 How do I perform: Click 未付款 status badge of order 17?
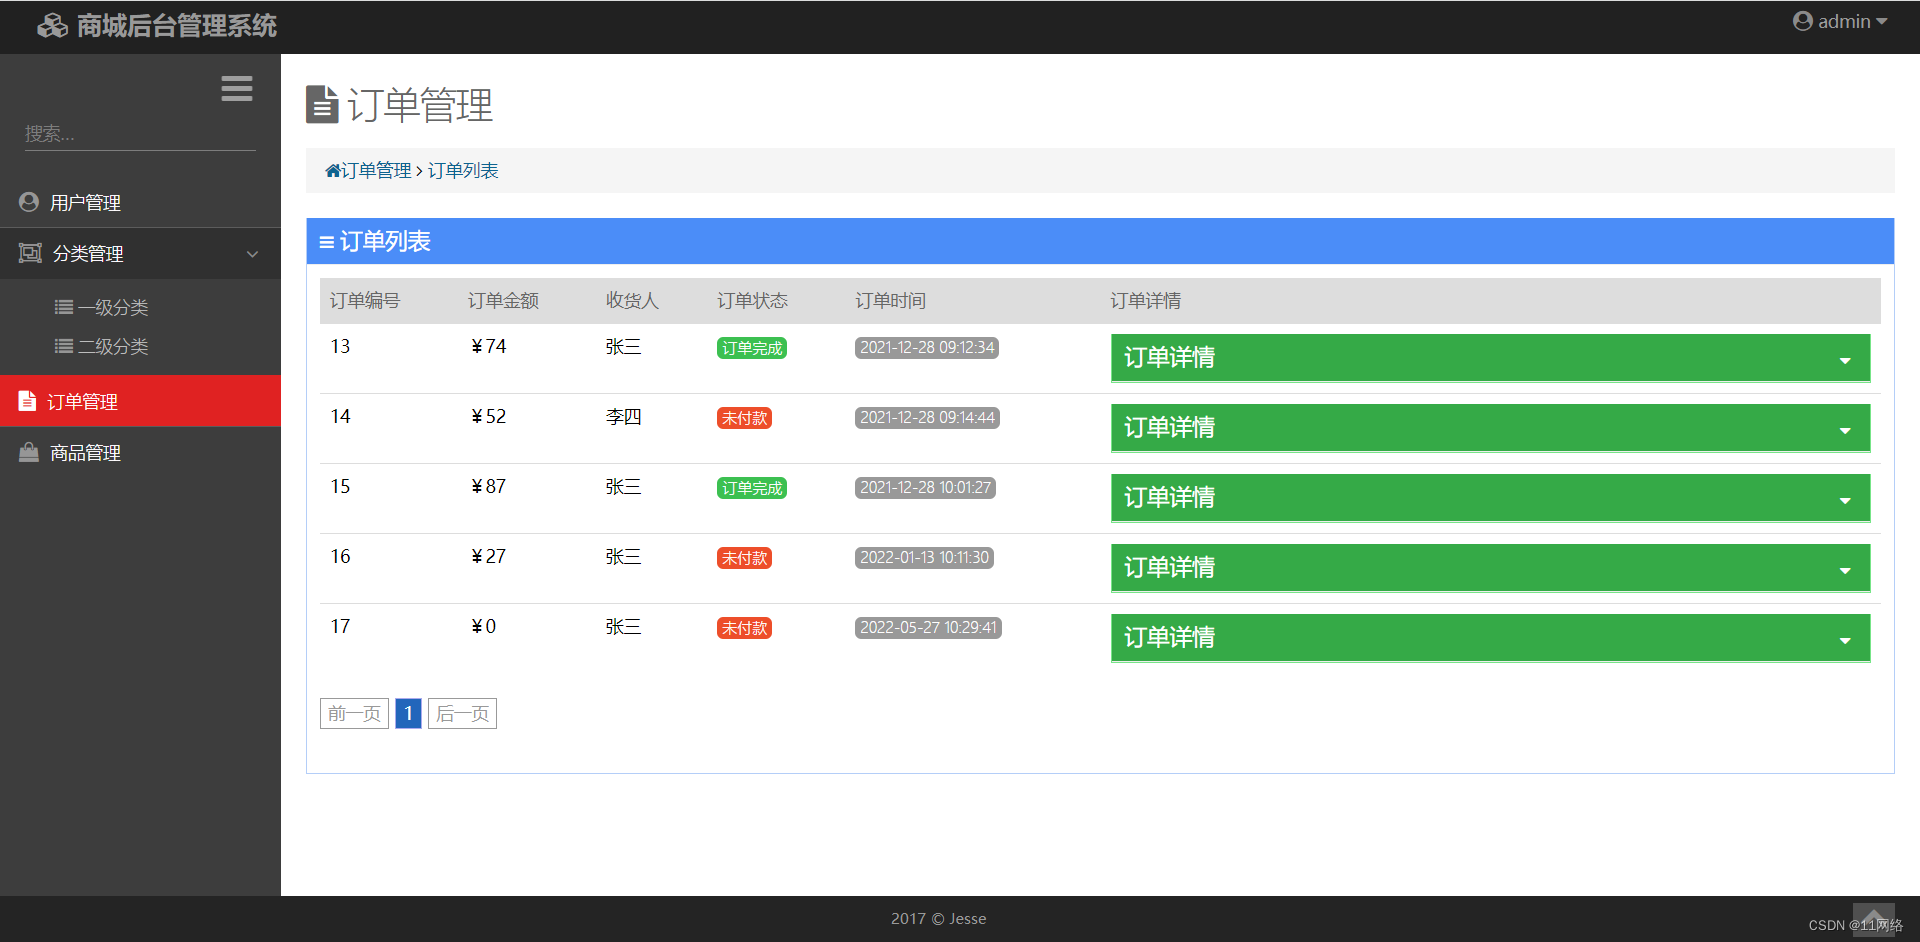(744, 628)
